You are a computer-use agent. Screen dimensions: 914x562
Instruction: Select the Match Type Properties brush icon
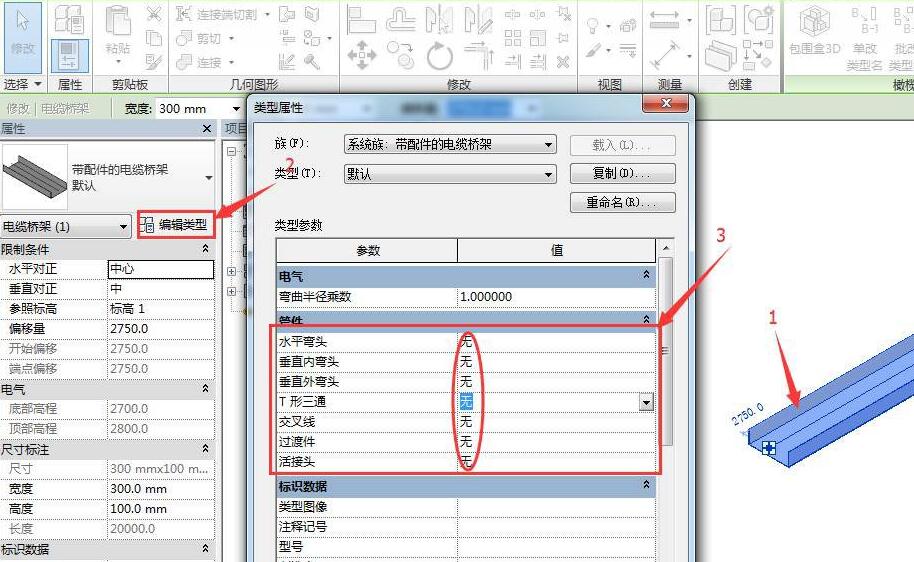pyautogui.click(x=154, y=62)
